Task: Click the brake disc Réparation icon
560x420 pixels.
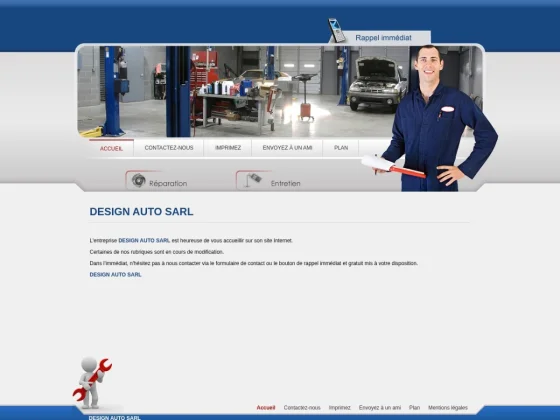Action: pos(139,180)
